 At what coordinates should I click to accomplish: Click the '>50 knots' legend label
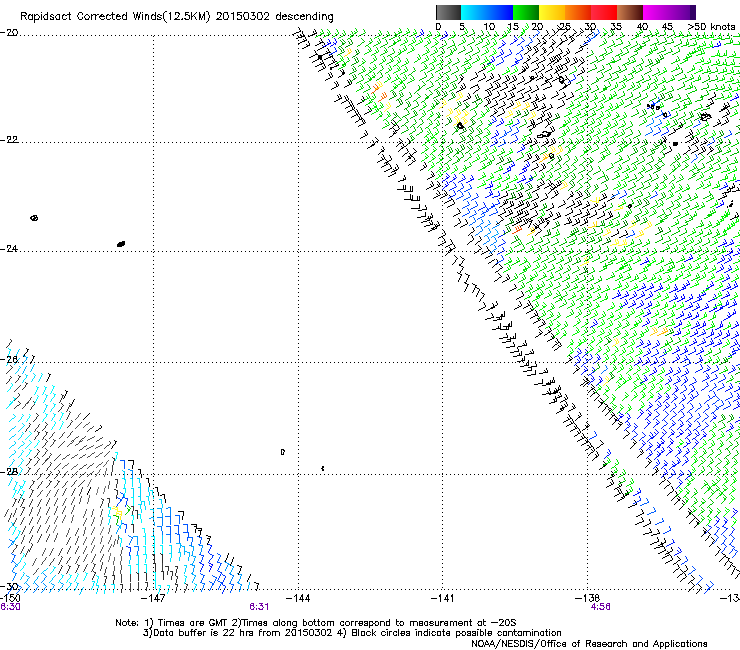click(x=711, y=27)
